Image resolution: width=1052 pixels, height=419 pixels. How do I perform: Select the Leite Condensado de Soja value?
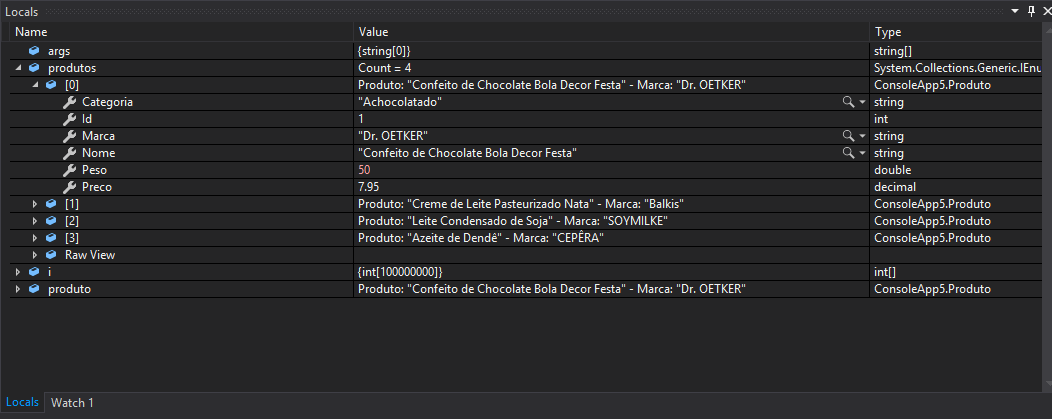pos(513,221)
